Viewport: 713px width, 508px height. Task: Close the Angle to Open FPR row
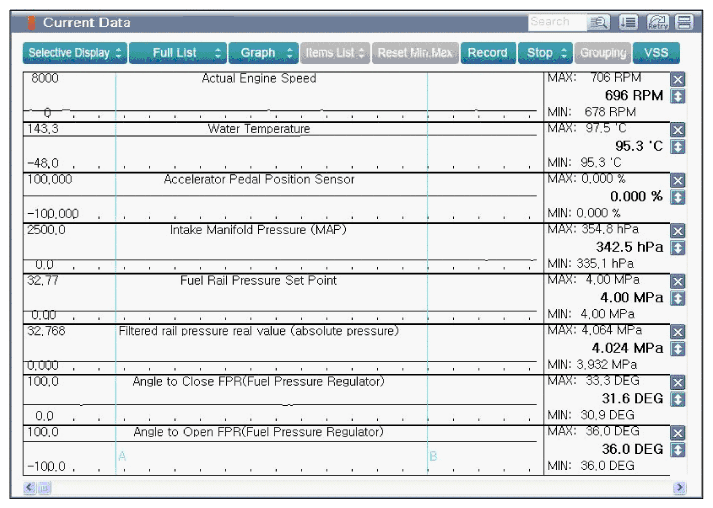pos(678,433)
